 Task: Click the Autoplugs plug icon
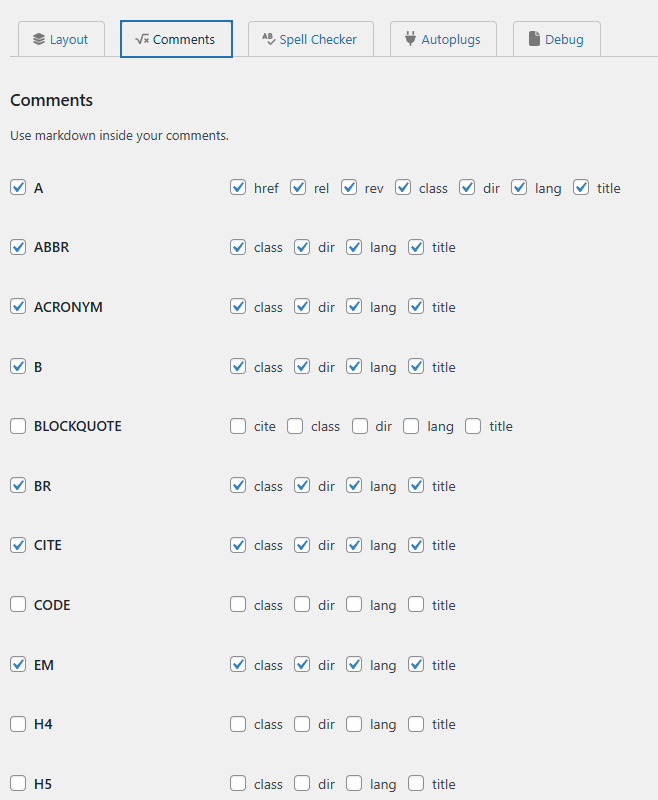click(x=410, y=38)
